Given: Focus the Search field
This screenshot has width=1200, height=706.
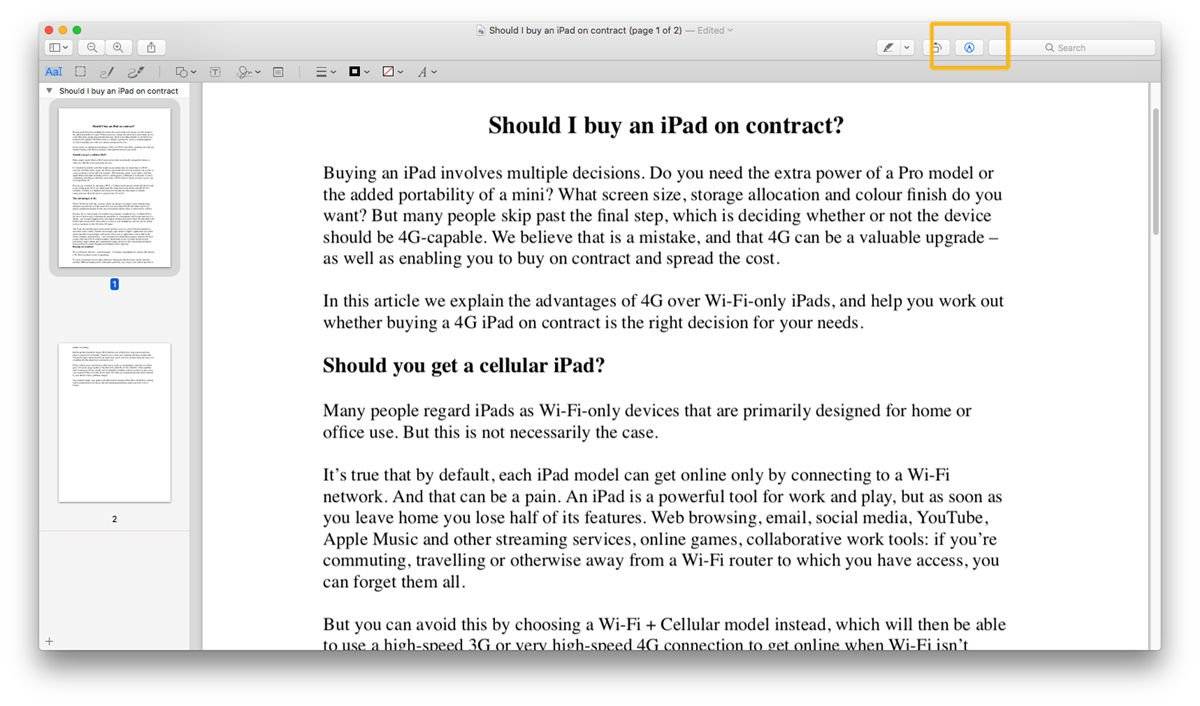Looking at the screenshot, I should pos(1072,47).
